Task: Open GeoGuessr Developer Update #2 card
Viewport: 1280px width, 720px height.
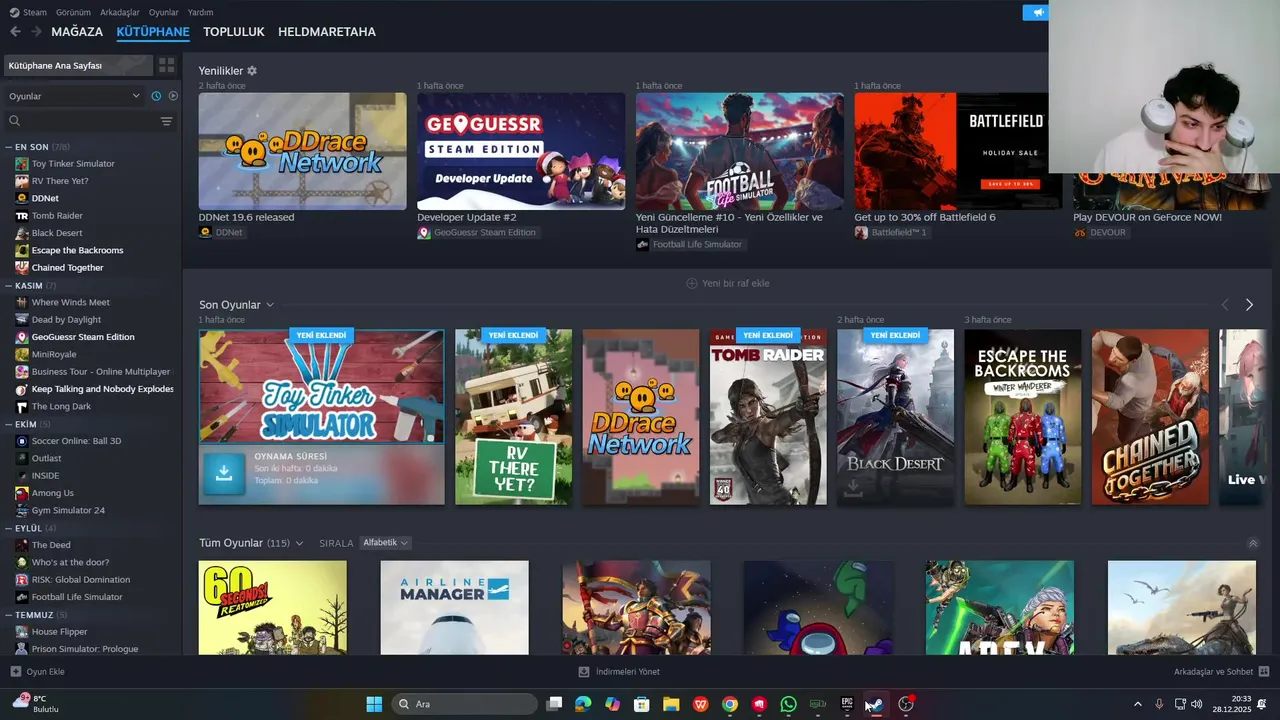Action: pyautogui.click(x=521, y=151)
